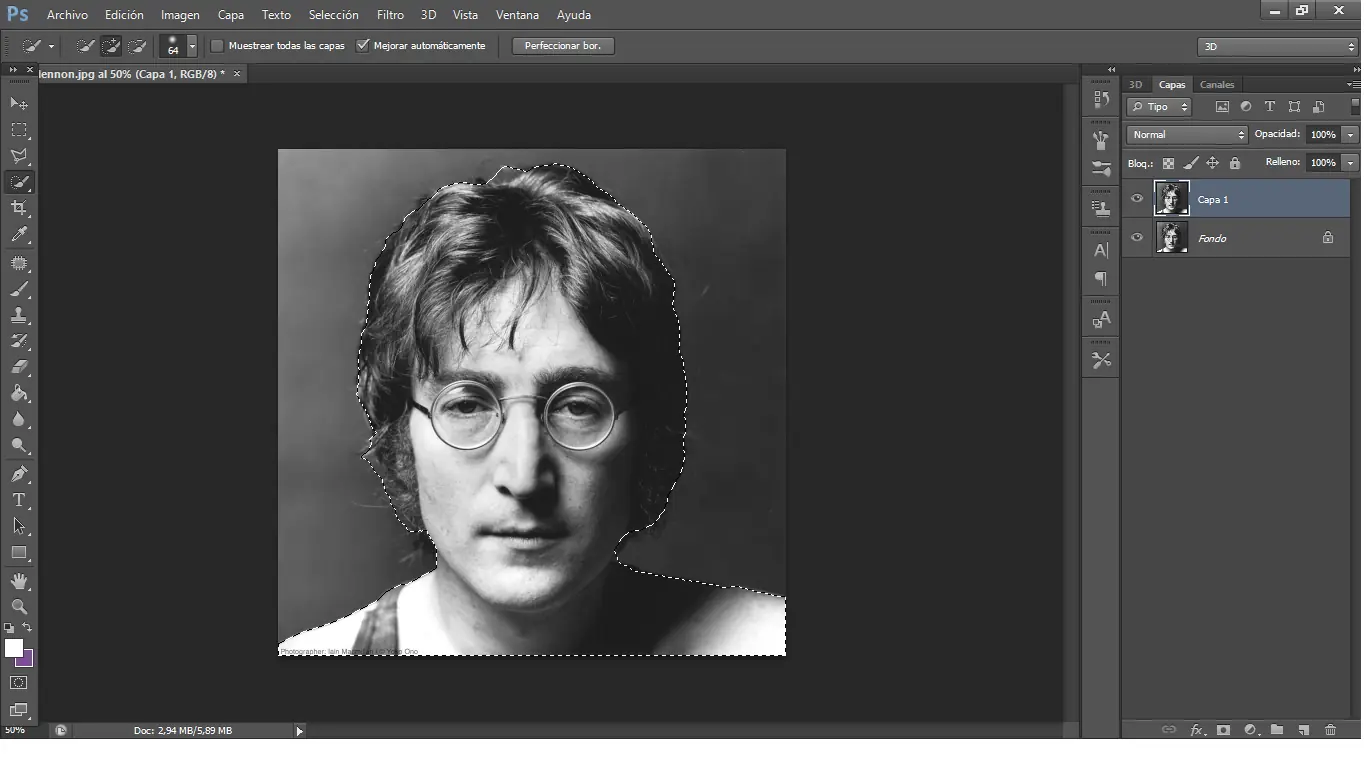Select the Hand tool

click(x=19, y=581)
